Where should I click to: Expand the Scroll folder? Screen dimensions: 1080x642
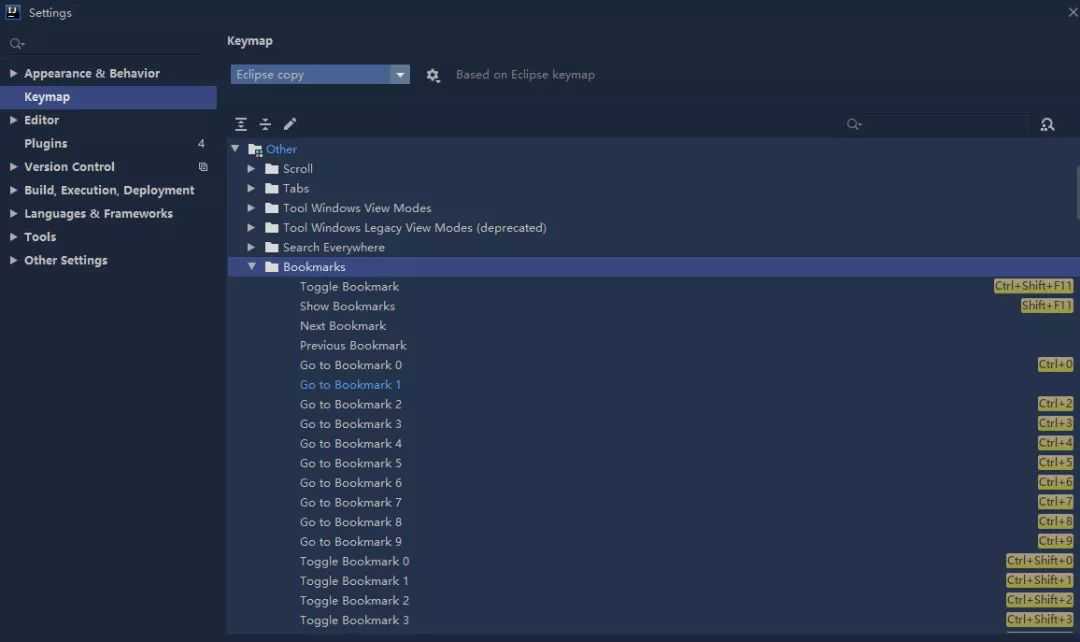252,169
